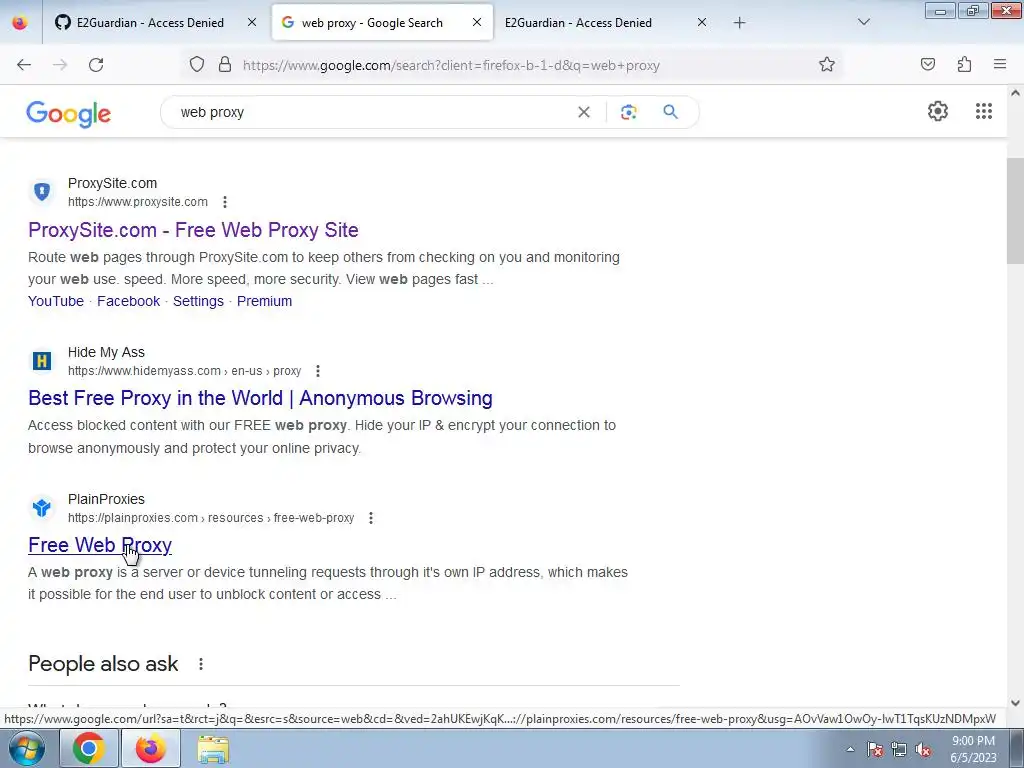Click scrollbar down arrow
The image size is (1024, 768).
[x=1015, y=703]
